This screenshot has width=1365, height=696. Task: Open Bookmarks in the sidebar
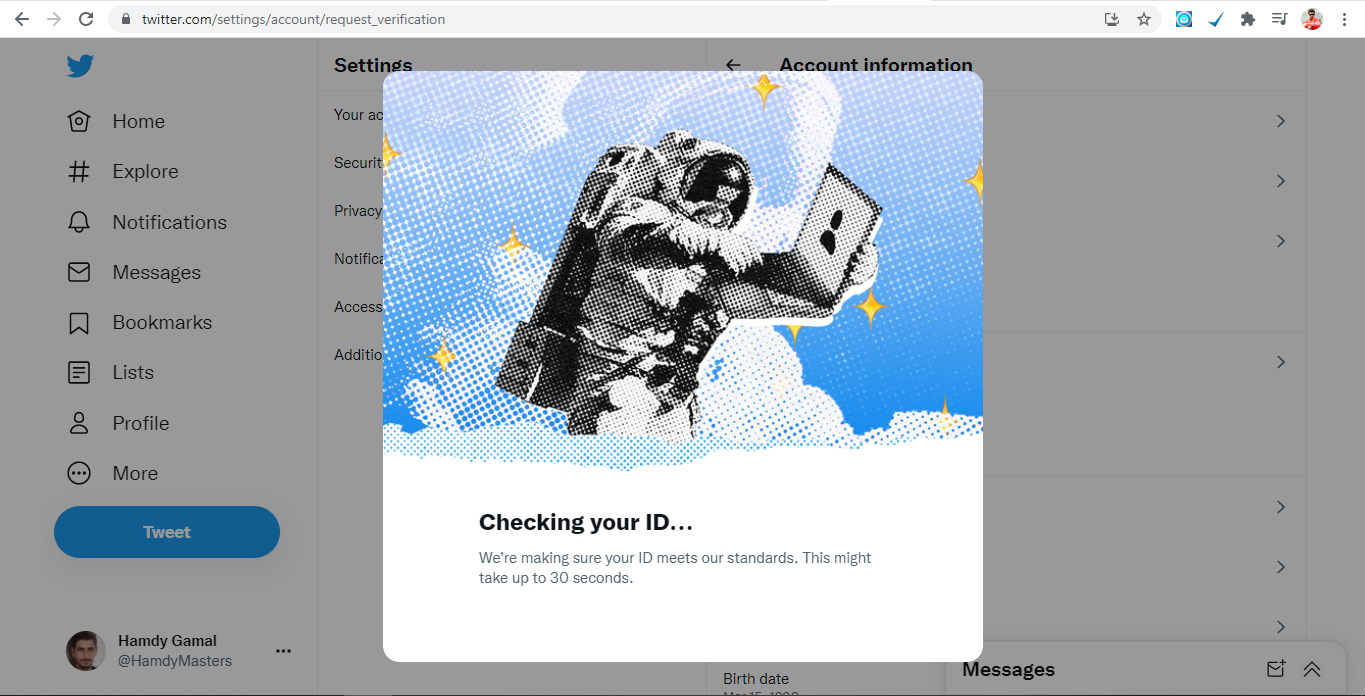(x=139, y=322)
